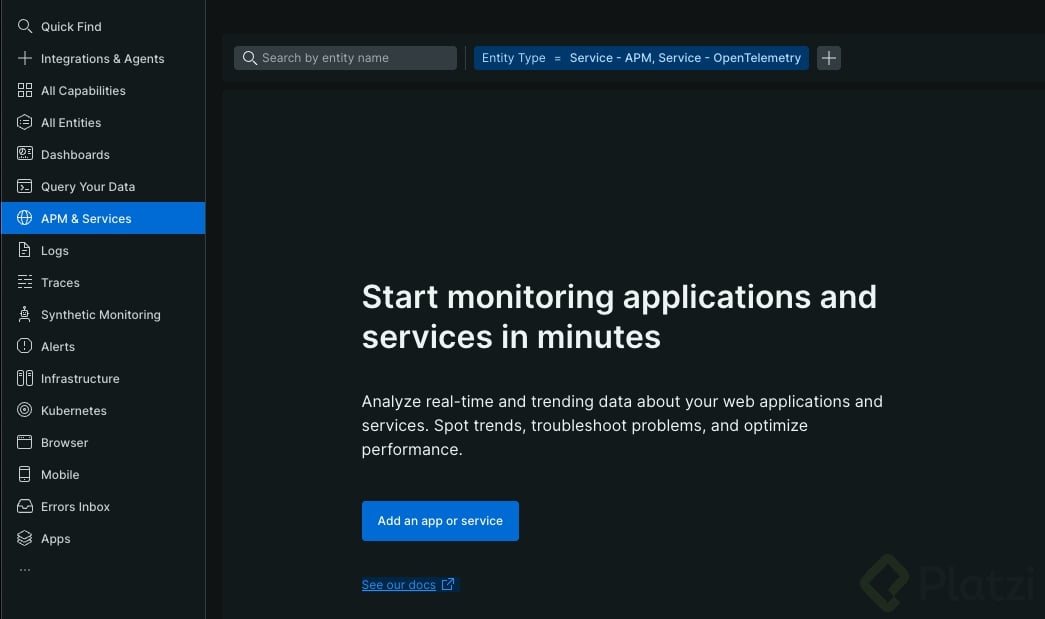Image resolution: width=1045 pixels, height=619 pixels.
Task: Open Quick Find from the sidebar
Action: coord(103,26)
